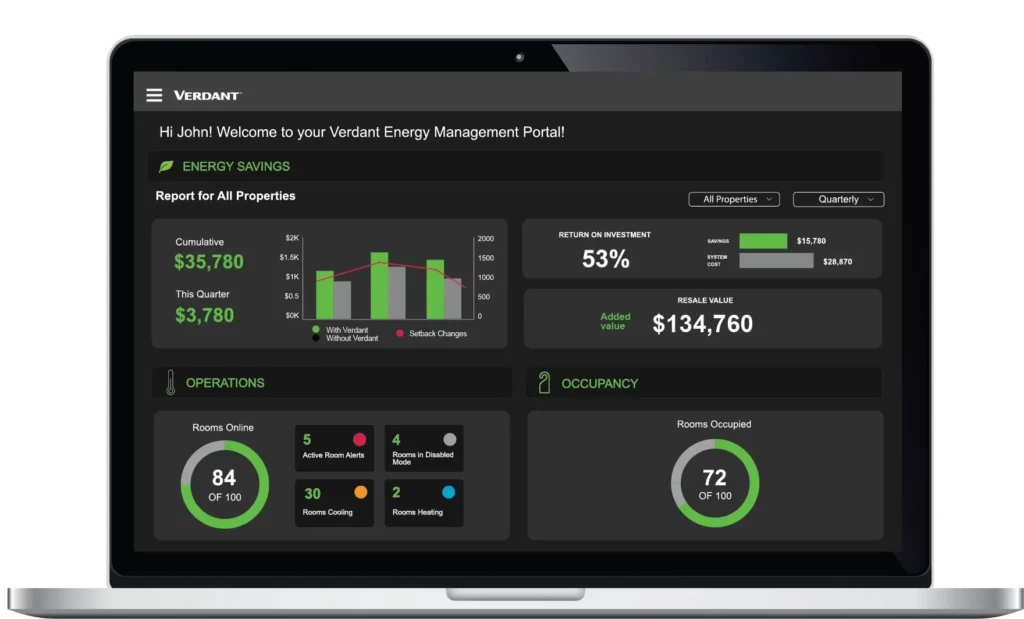Open the Active Room Alerts tile
Image resolution: width=1024 pixels, height=619 pixels.
(x=334, y=448)
